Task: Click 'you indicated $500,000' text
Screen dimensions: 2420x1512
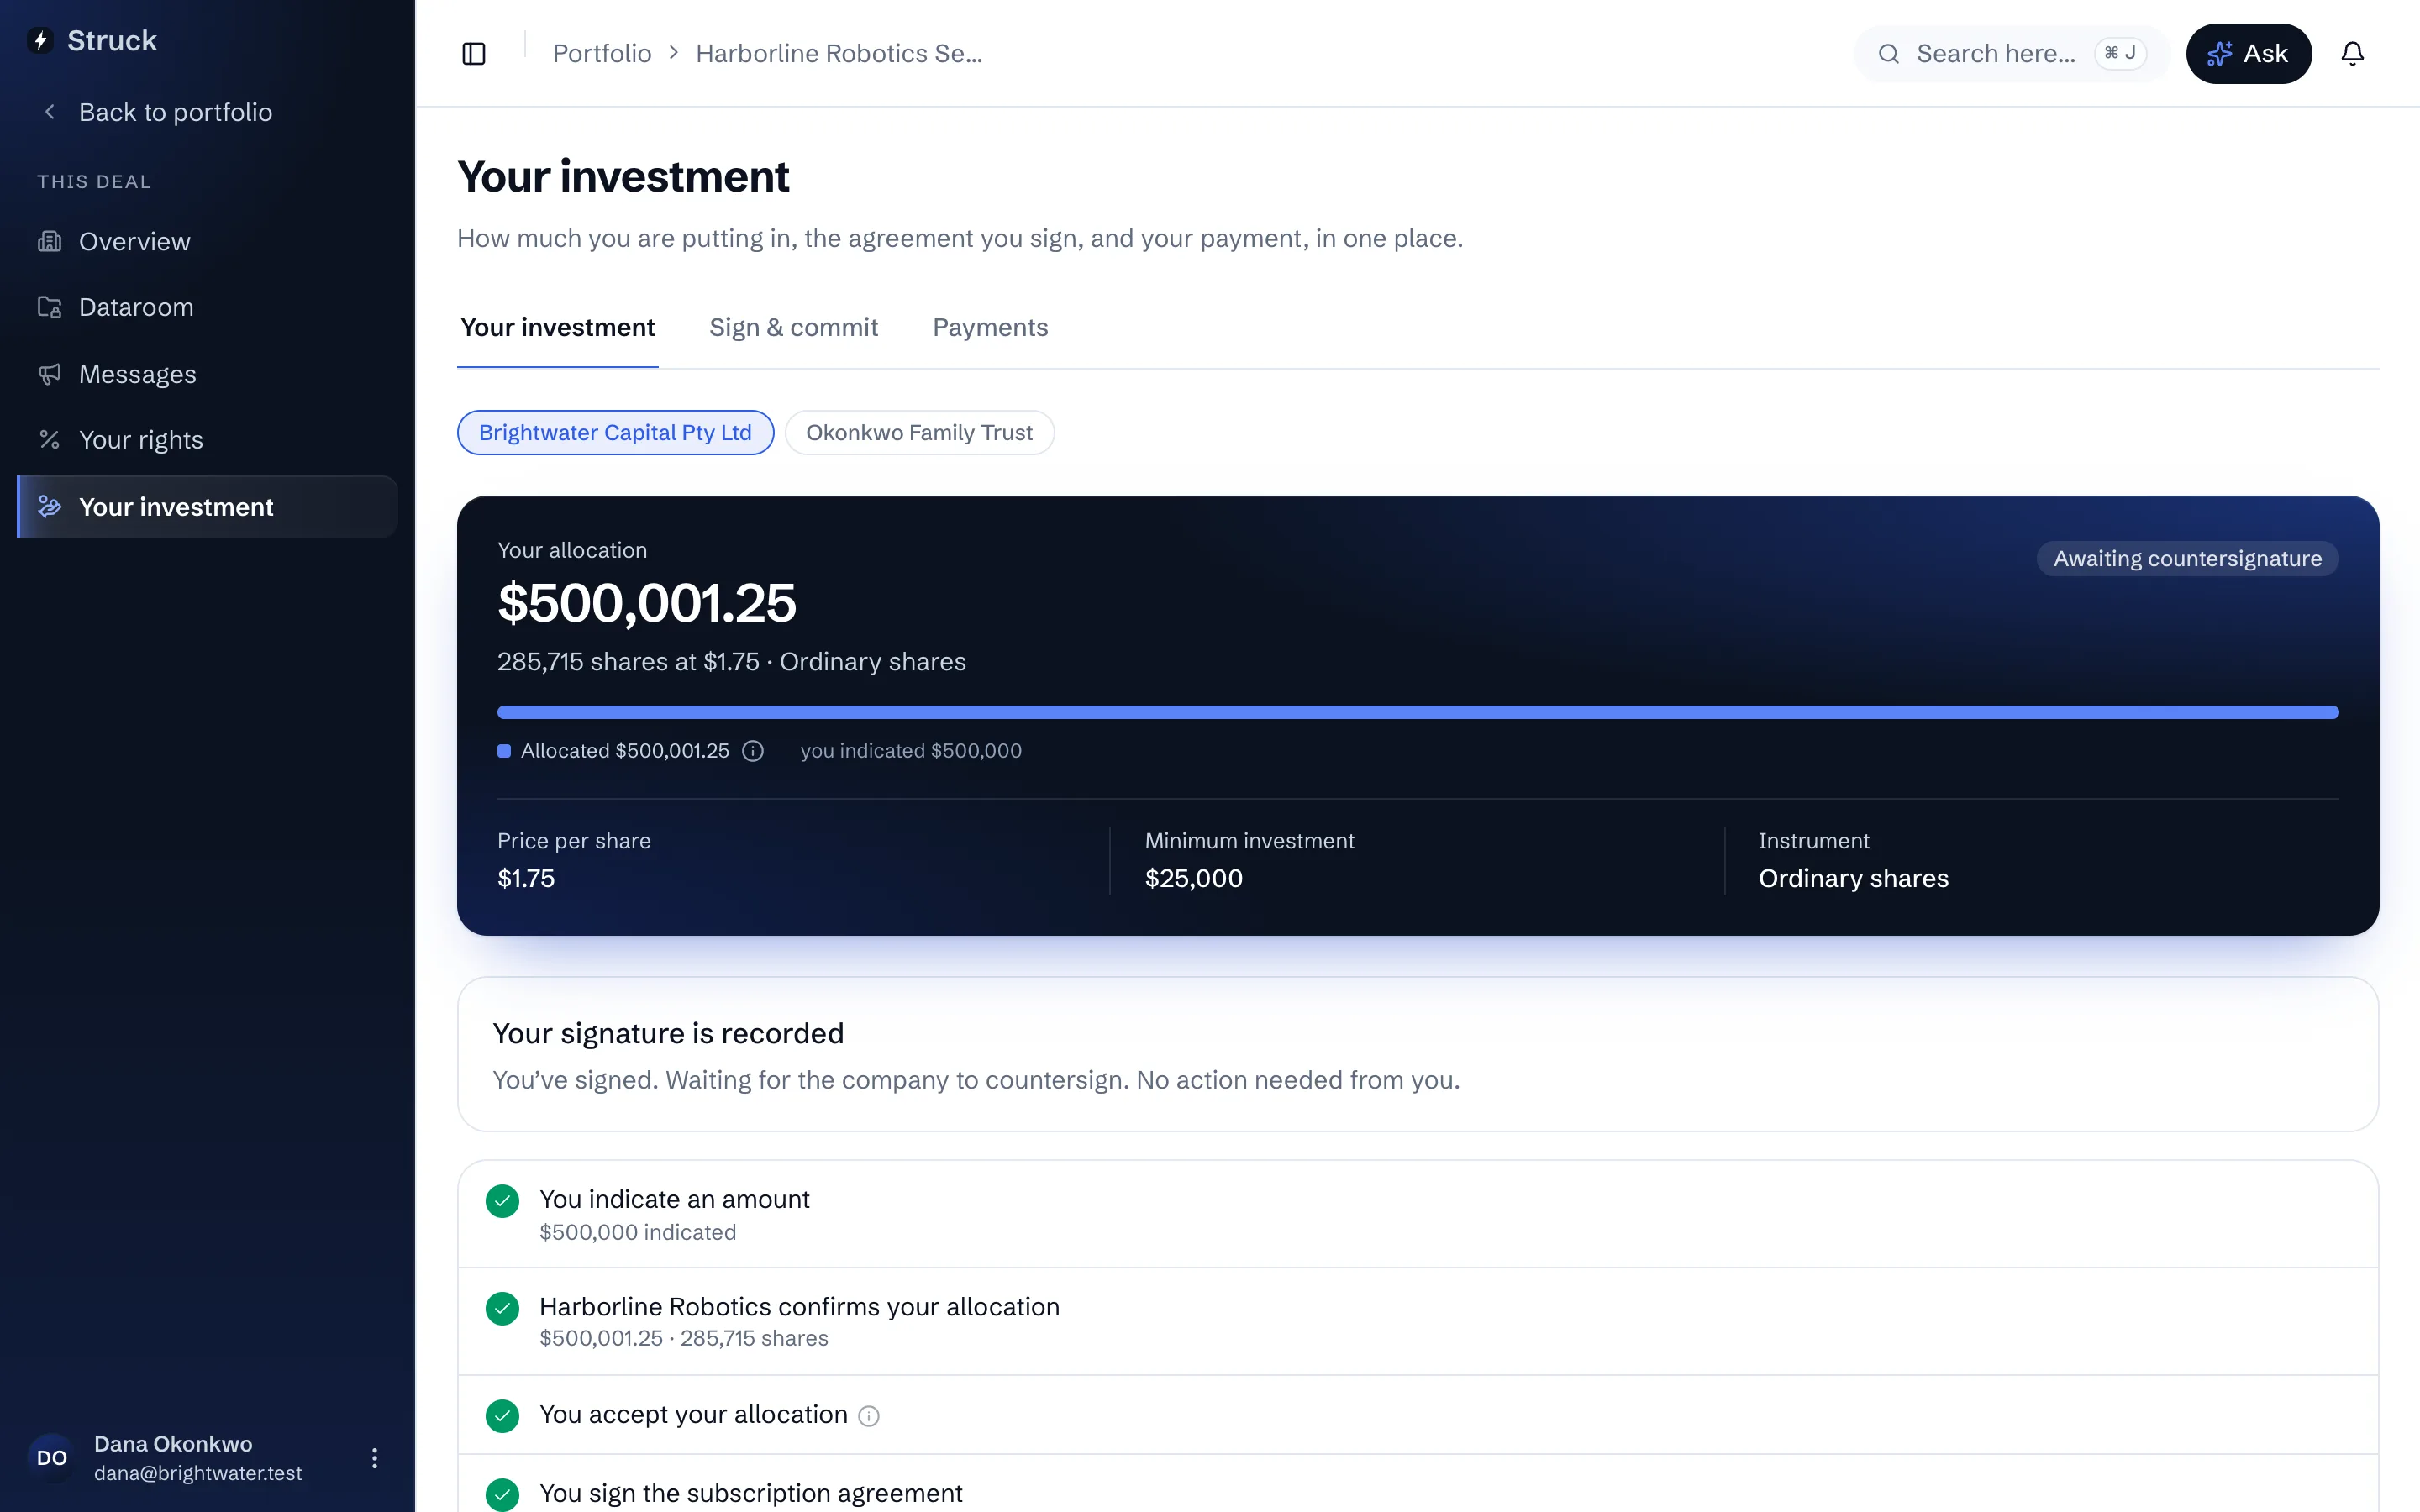Action: [x=911, y=751]
